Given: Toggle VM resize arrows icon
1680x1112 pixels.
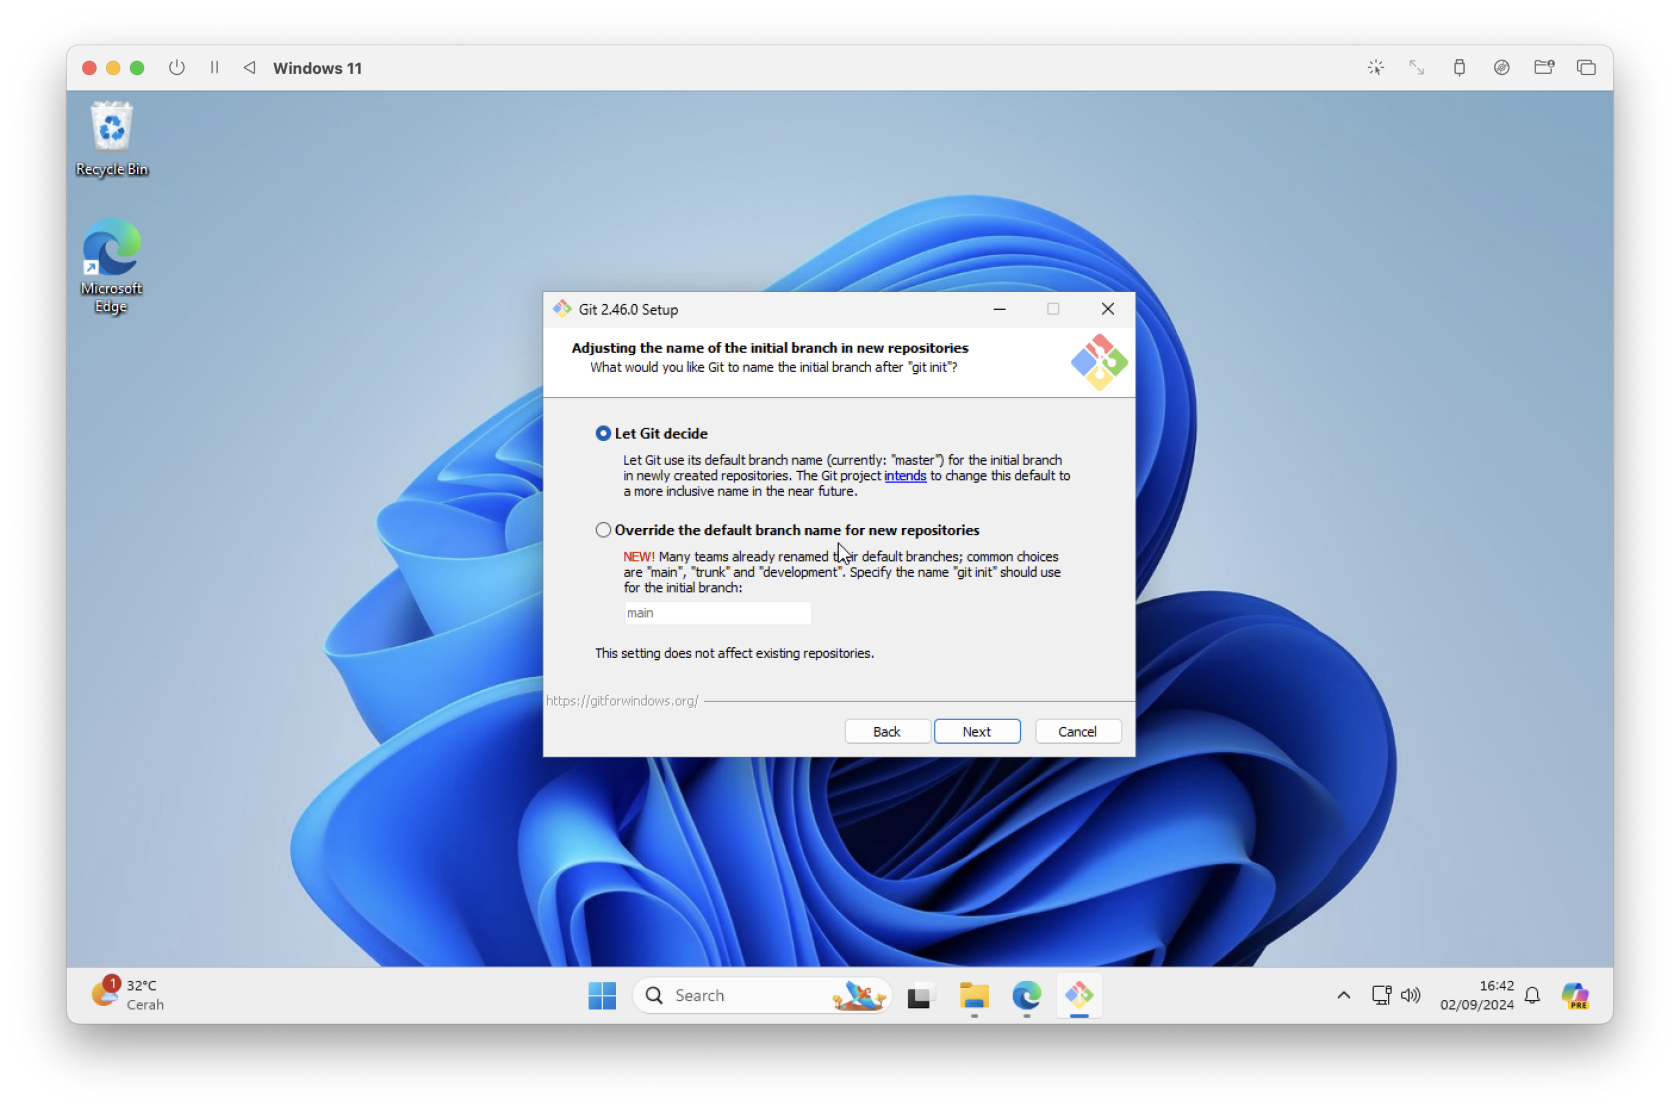Looking at the screenshot, I should (x=1417, y=68).
